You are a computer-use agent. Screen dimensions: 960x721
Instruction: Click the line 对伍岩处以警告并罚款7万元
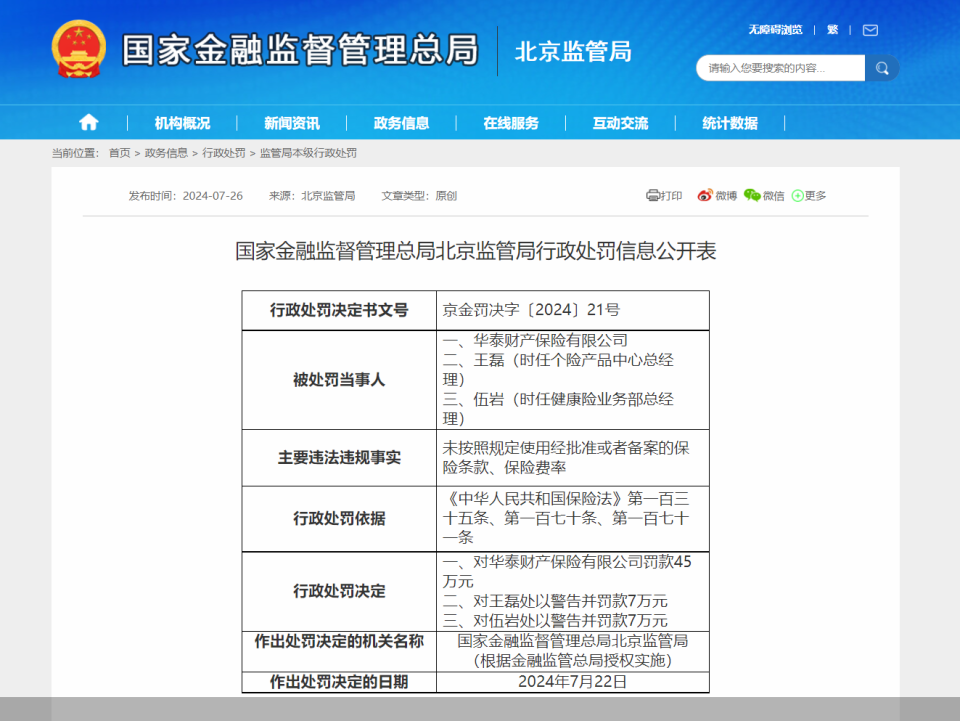pyautogui.click(x=571, y=621)
